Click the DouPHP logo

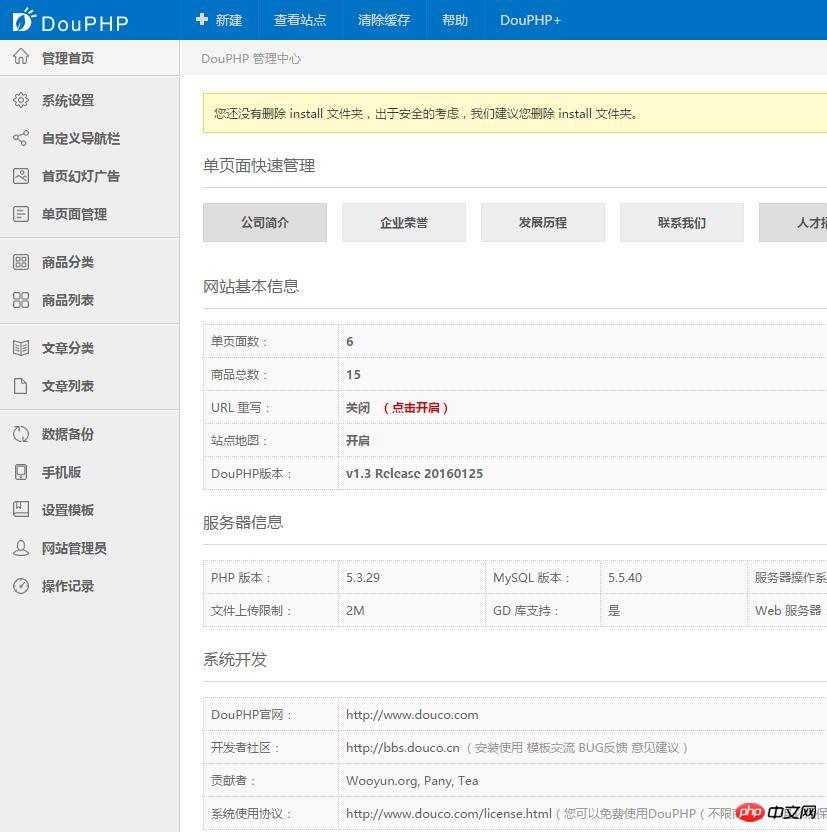(70, 20)
